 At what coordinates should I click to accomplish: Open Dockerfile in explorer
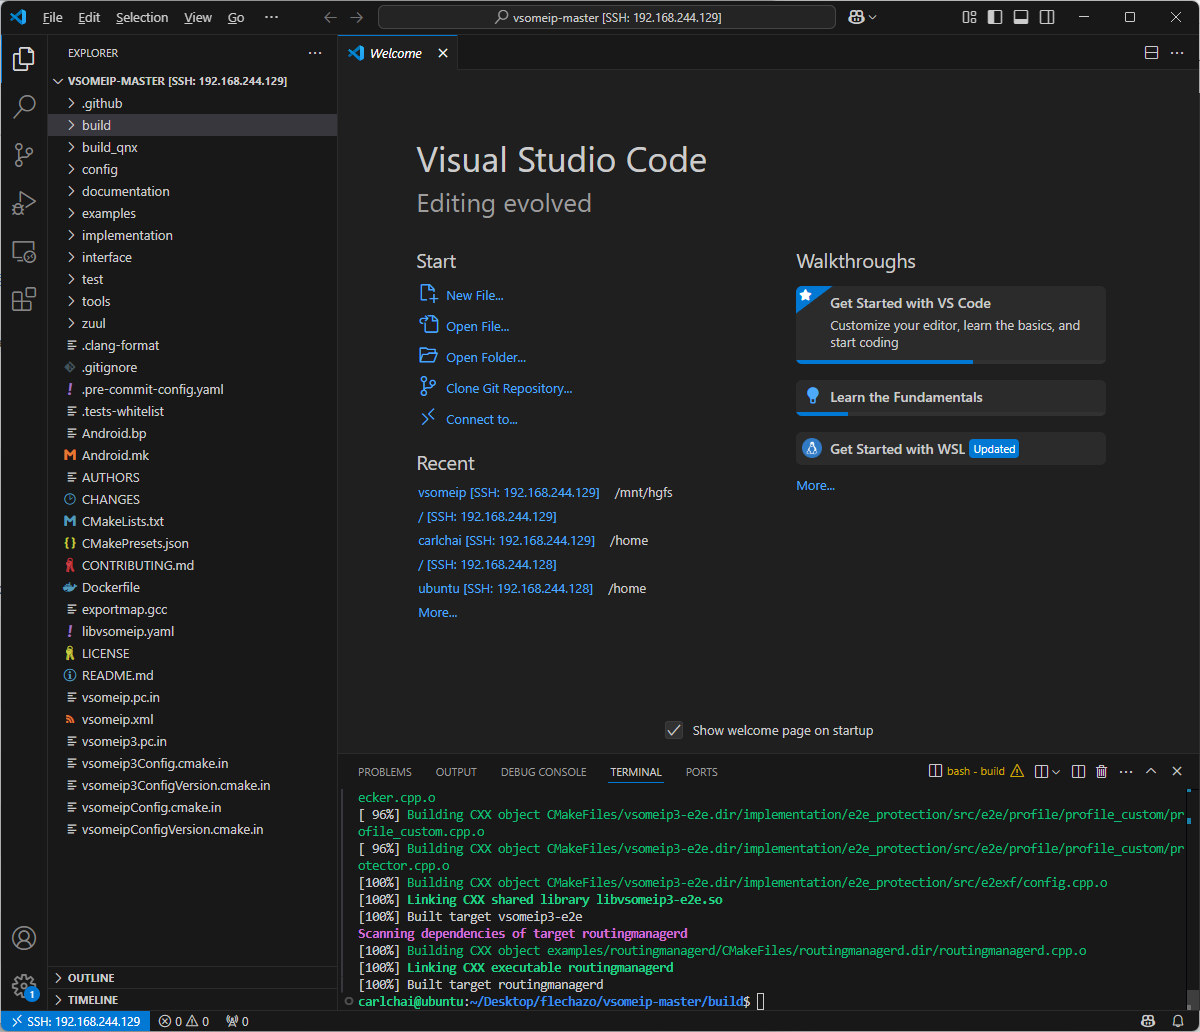pos(193,587)
